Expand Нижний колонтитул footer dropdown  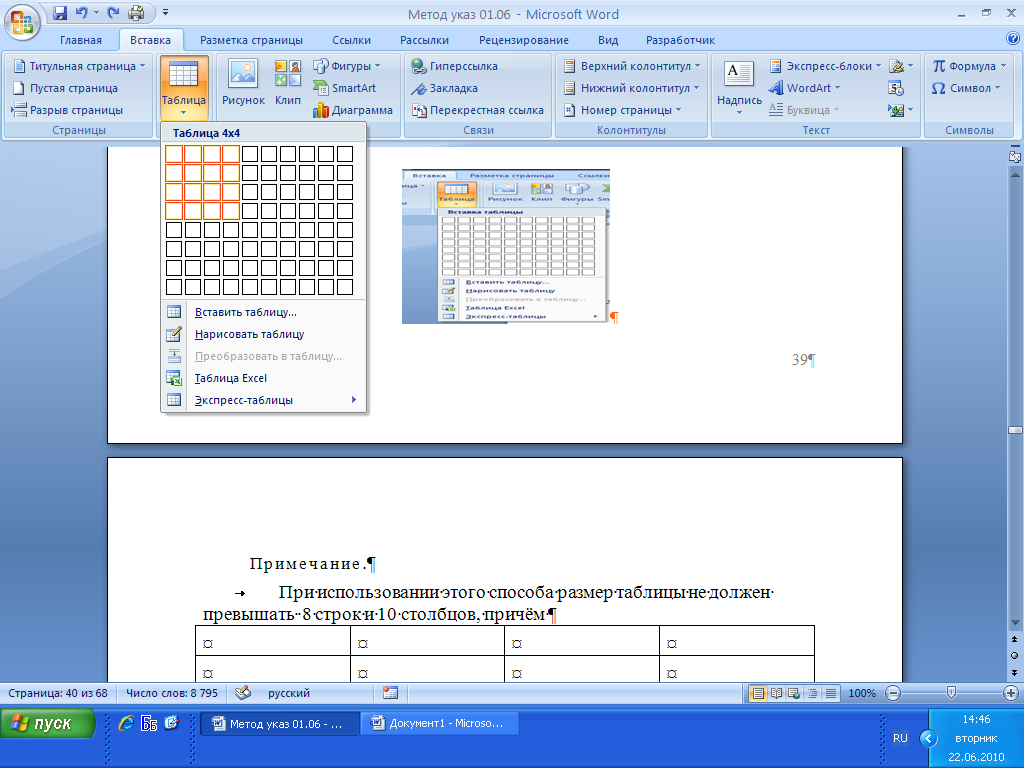631,88
